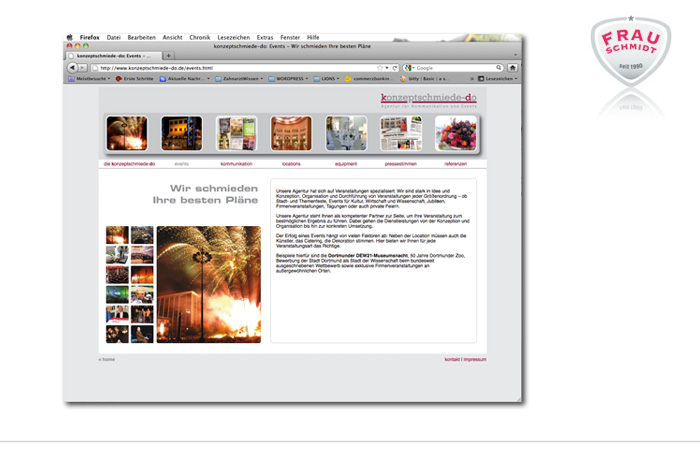The width and height of the screenshot is (700, 450).
Task: Click the fireworks thumbnail in top image bar
Action: tap(127, 133)
